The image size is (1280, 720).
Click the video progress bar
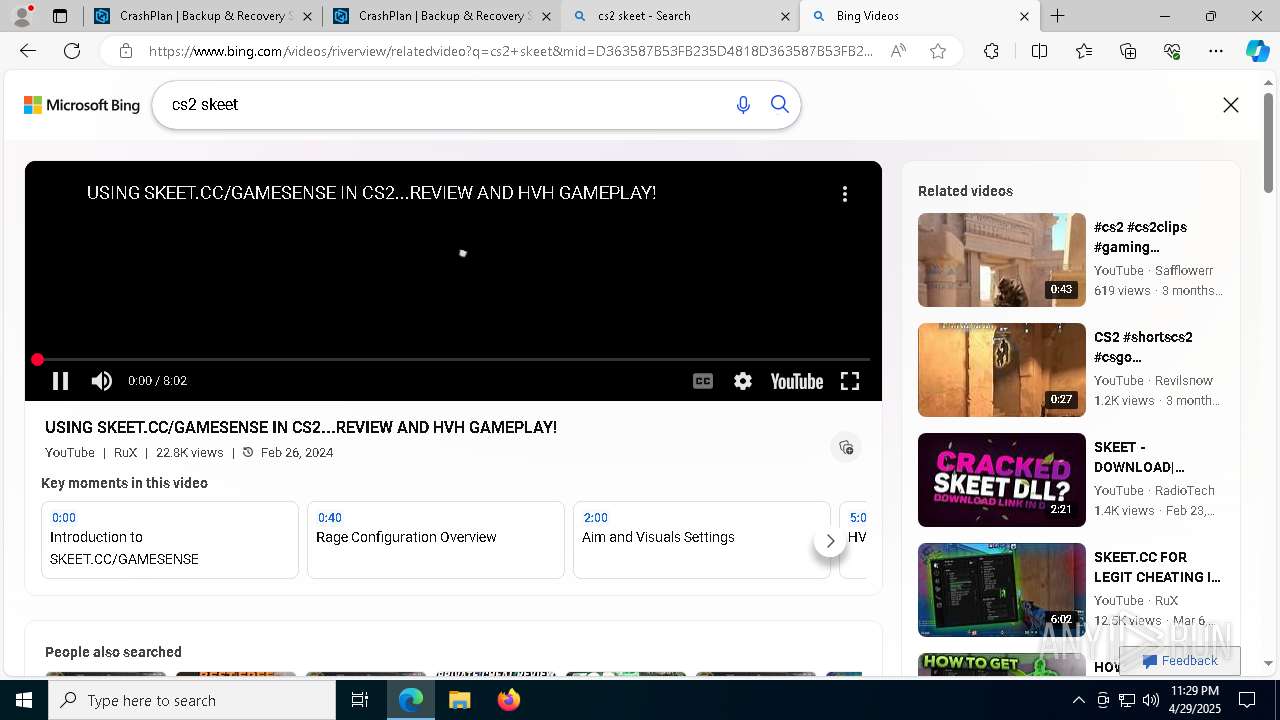(453, 359)
